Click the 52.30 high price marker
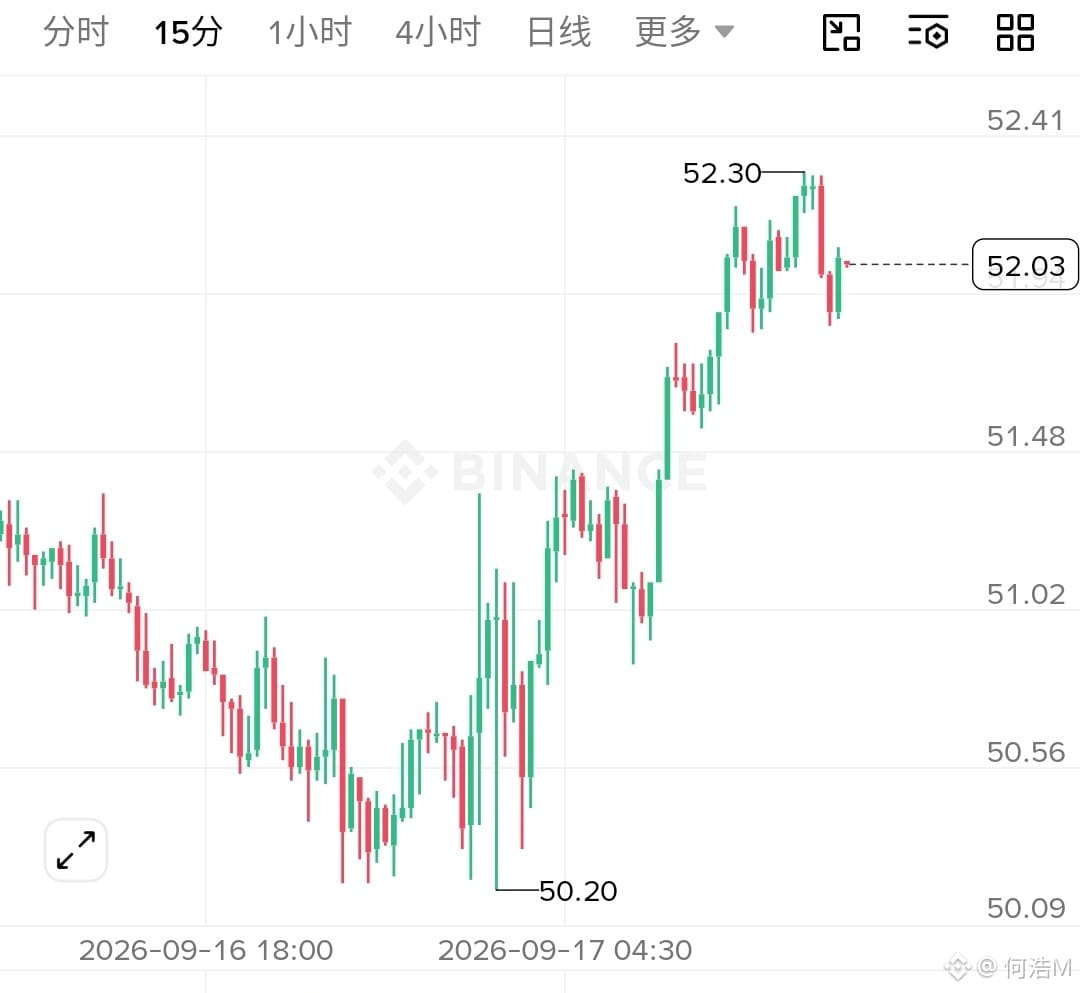1080x993 pixels. 722,173
